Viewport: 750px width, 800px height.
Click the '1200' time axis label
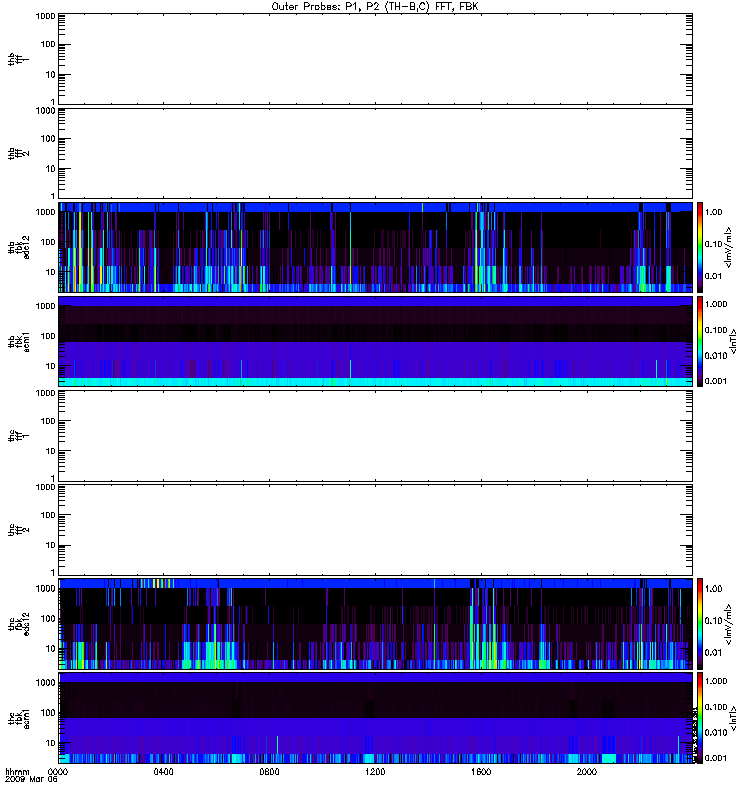point(375,772)
